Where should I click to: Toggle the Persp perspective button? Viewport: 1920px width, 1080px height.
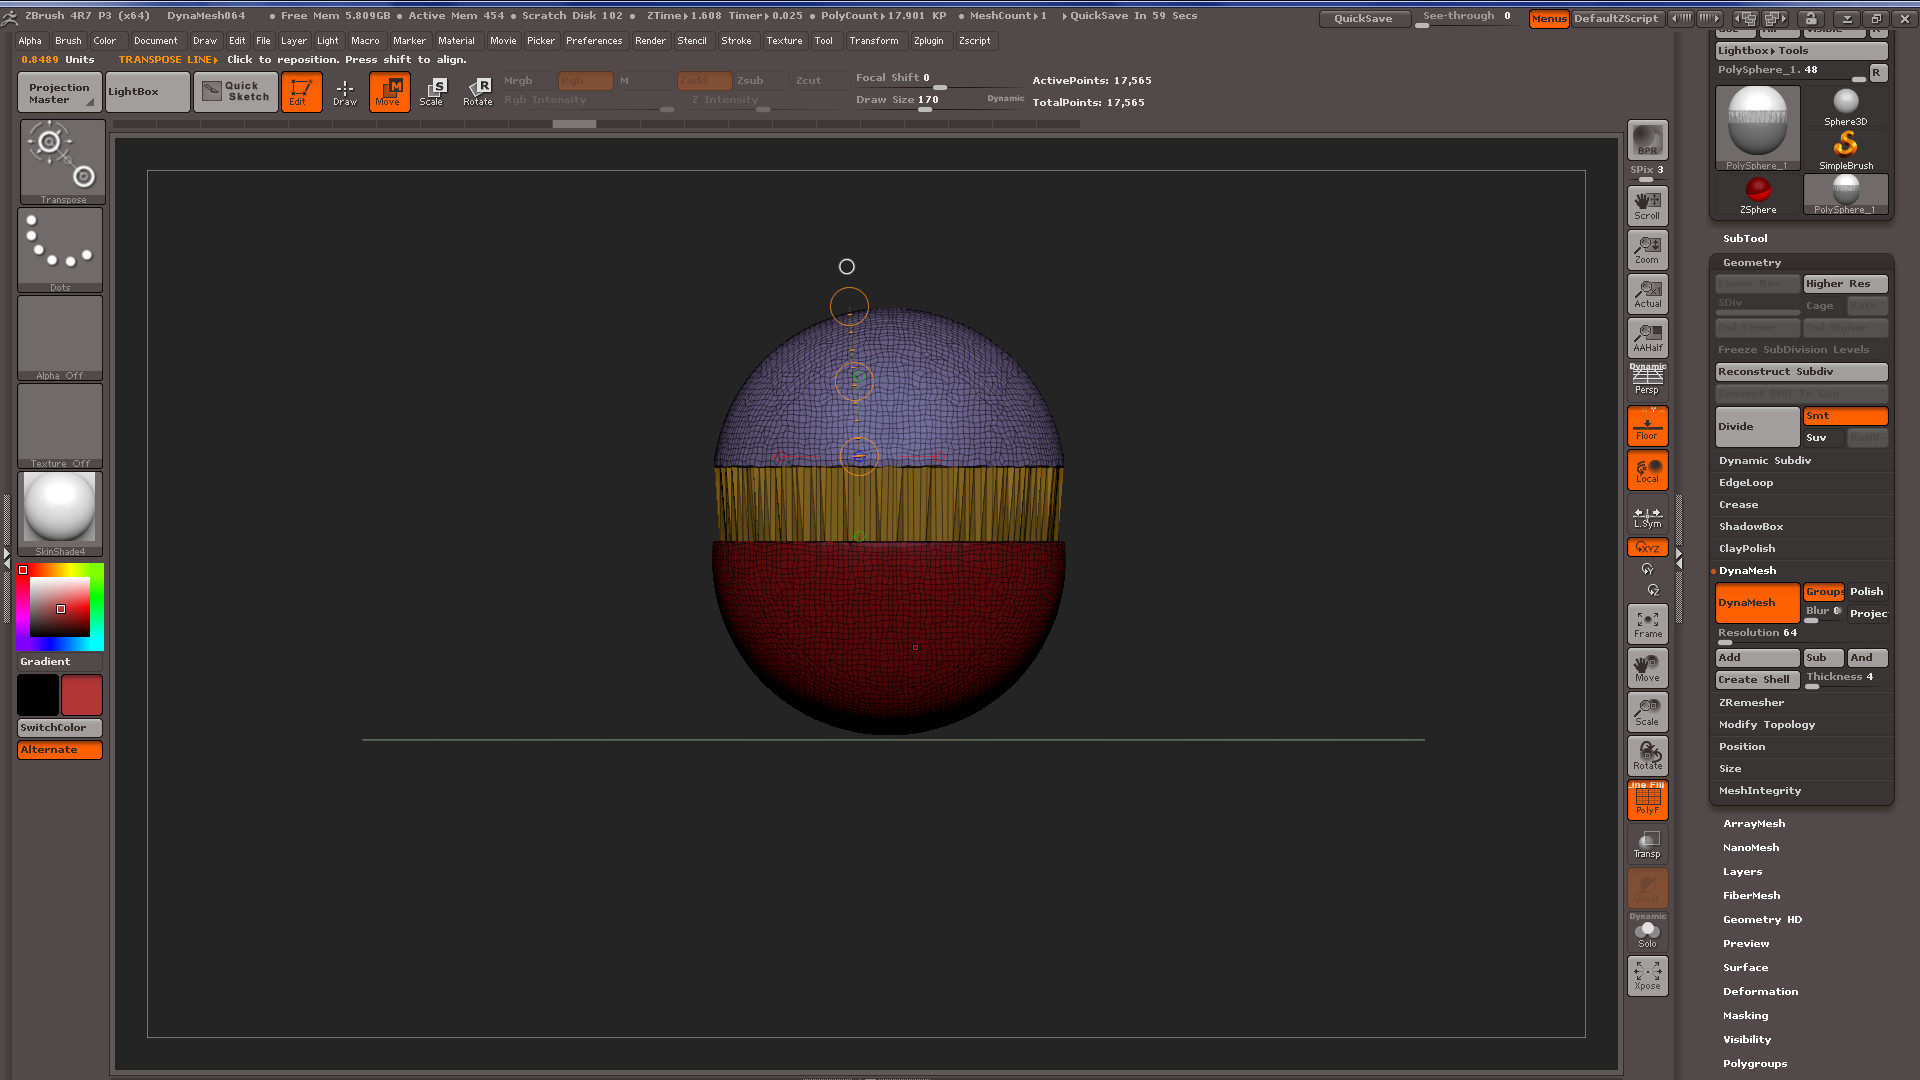click(x=1647, y=380)
